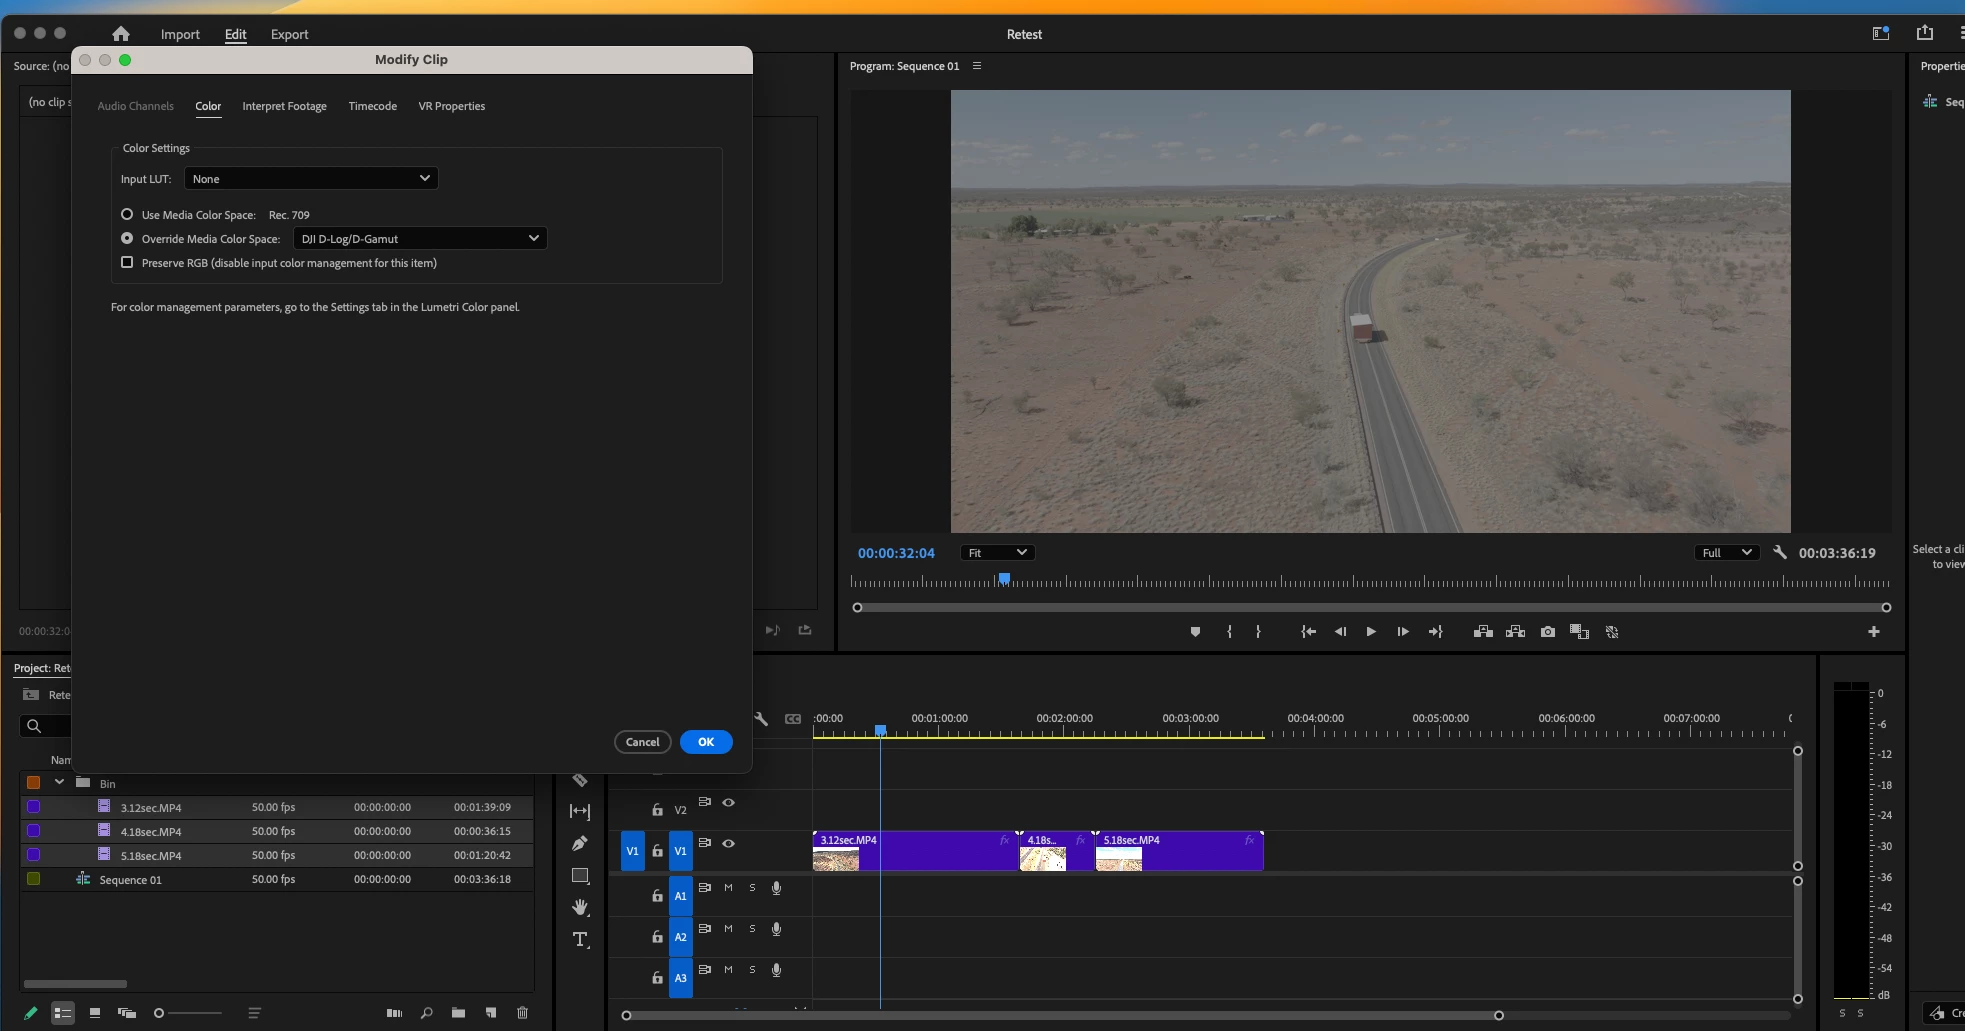Toggle sync lock on track A1

(704, 888)
